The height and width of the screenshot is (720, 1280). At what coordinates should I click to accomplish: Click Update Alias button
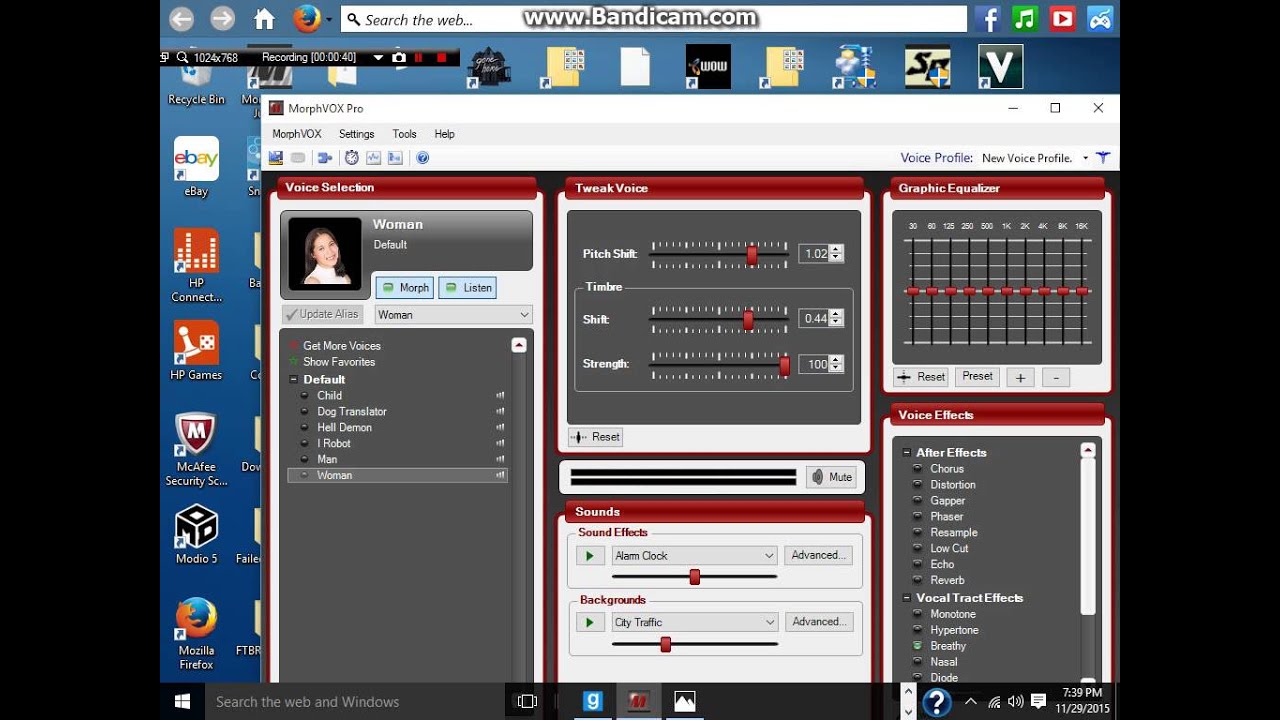[x=322, y=314]
